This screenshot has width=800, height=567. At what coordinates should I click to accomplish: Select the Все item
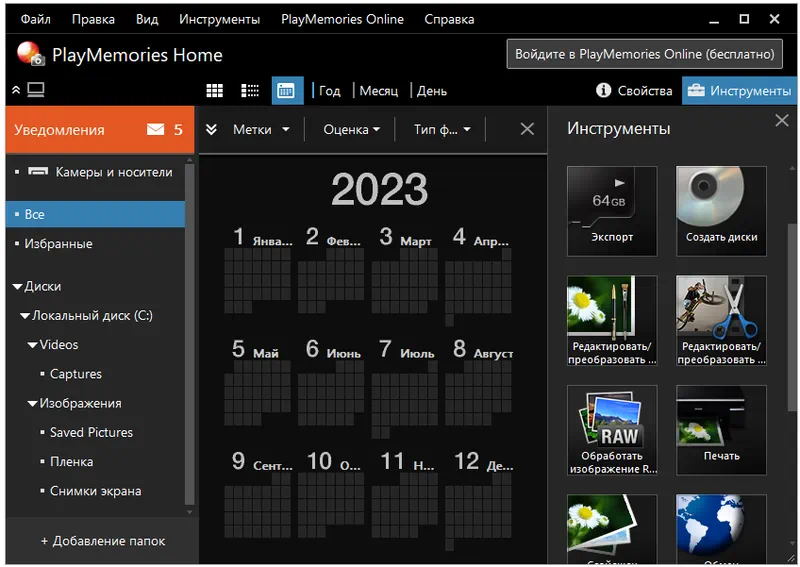point(95,214)
